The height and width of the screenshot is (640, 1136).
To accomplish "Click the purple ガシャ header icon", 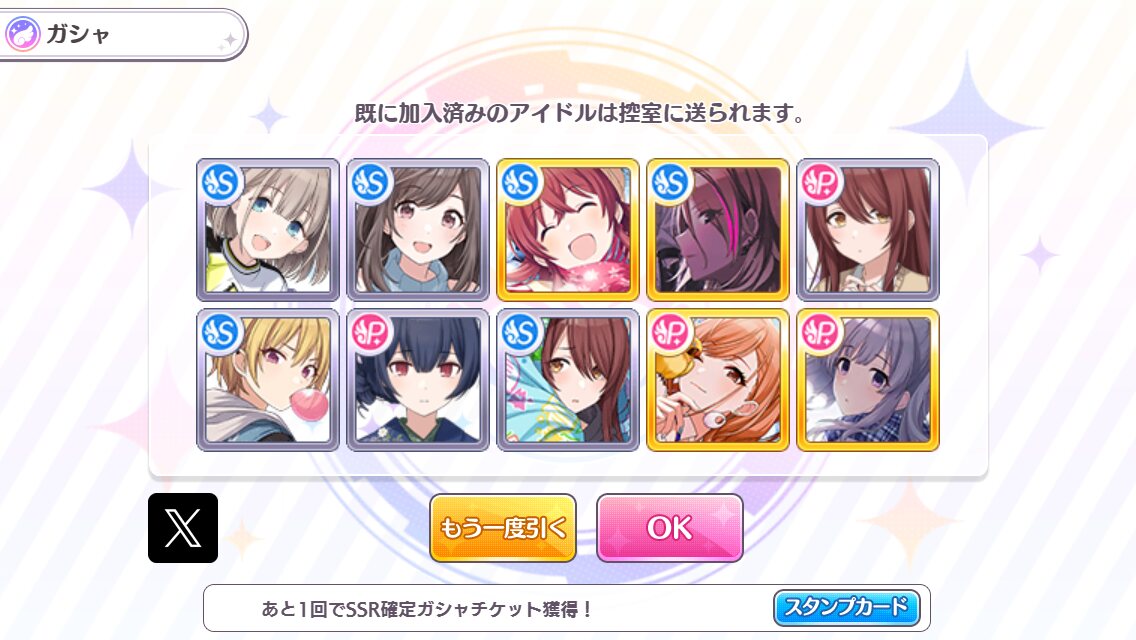I will tap(22, 34).
